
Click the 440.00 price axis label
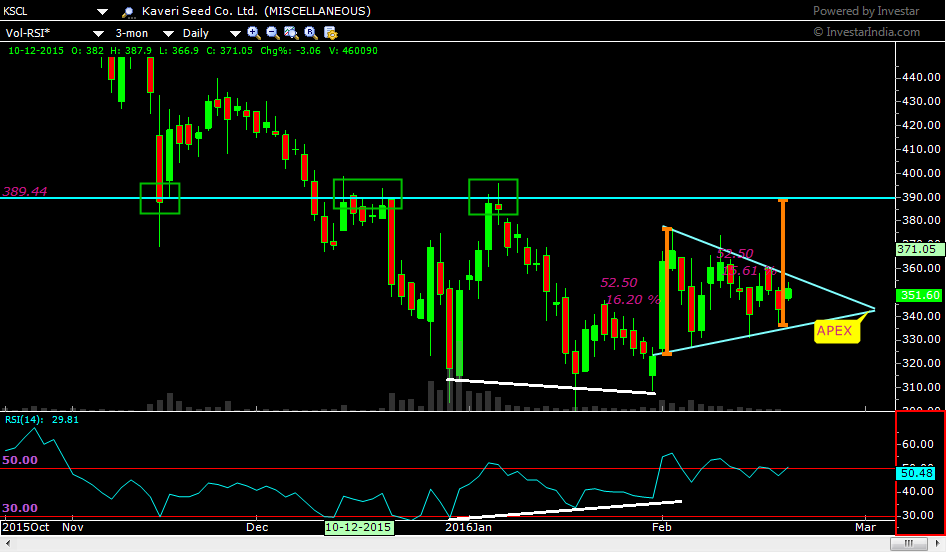tap(922, 77)
